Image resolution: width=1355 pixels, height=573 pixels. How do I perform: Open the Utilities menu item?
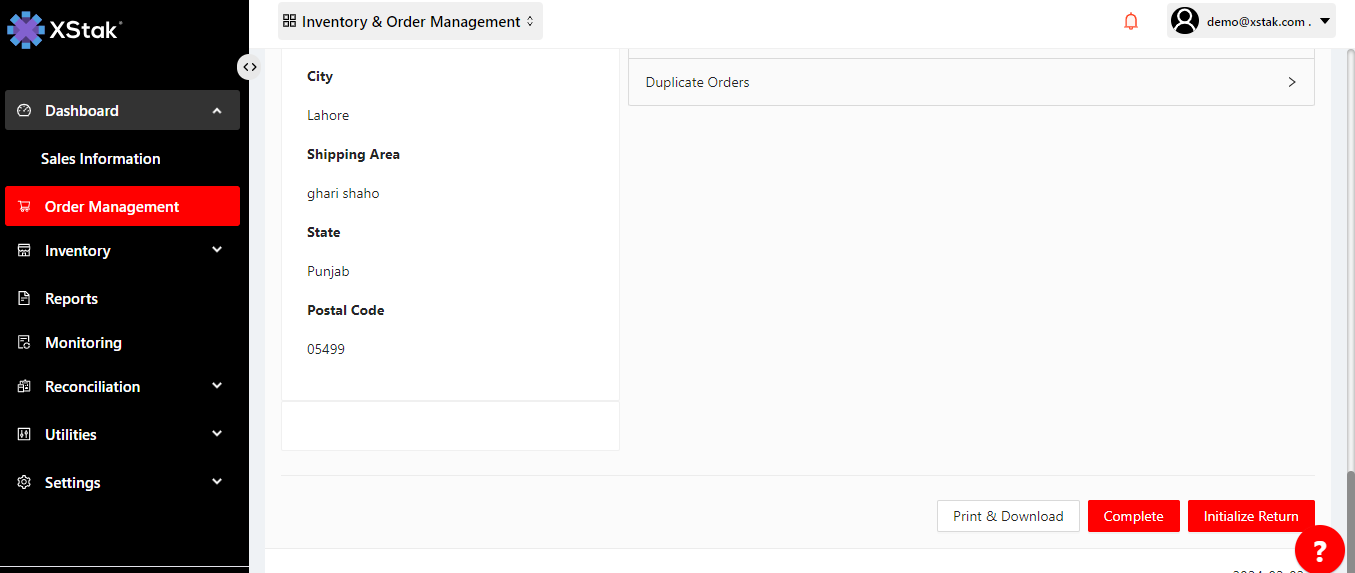(71, 435)
